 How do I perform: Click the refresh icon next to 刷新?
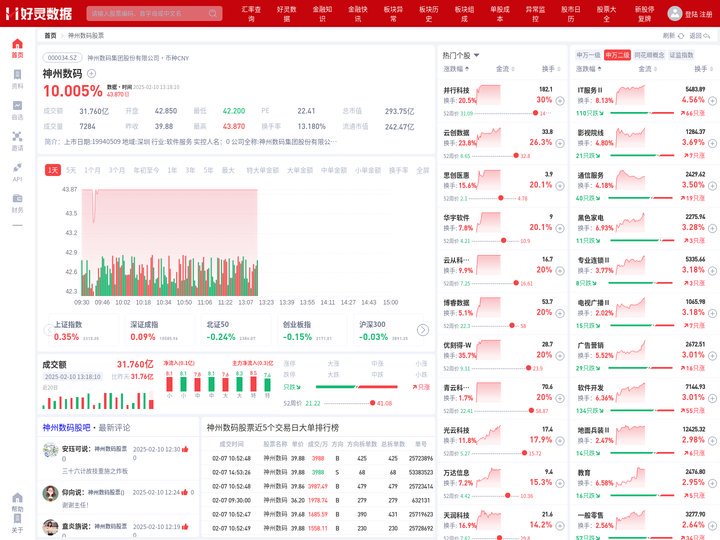click(681, 36)
